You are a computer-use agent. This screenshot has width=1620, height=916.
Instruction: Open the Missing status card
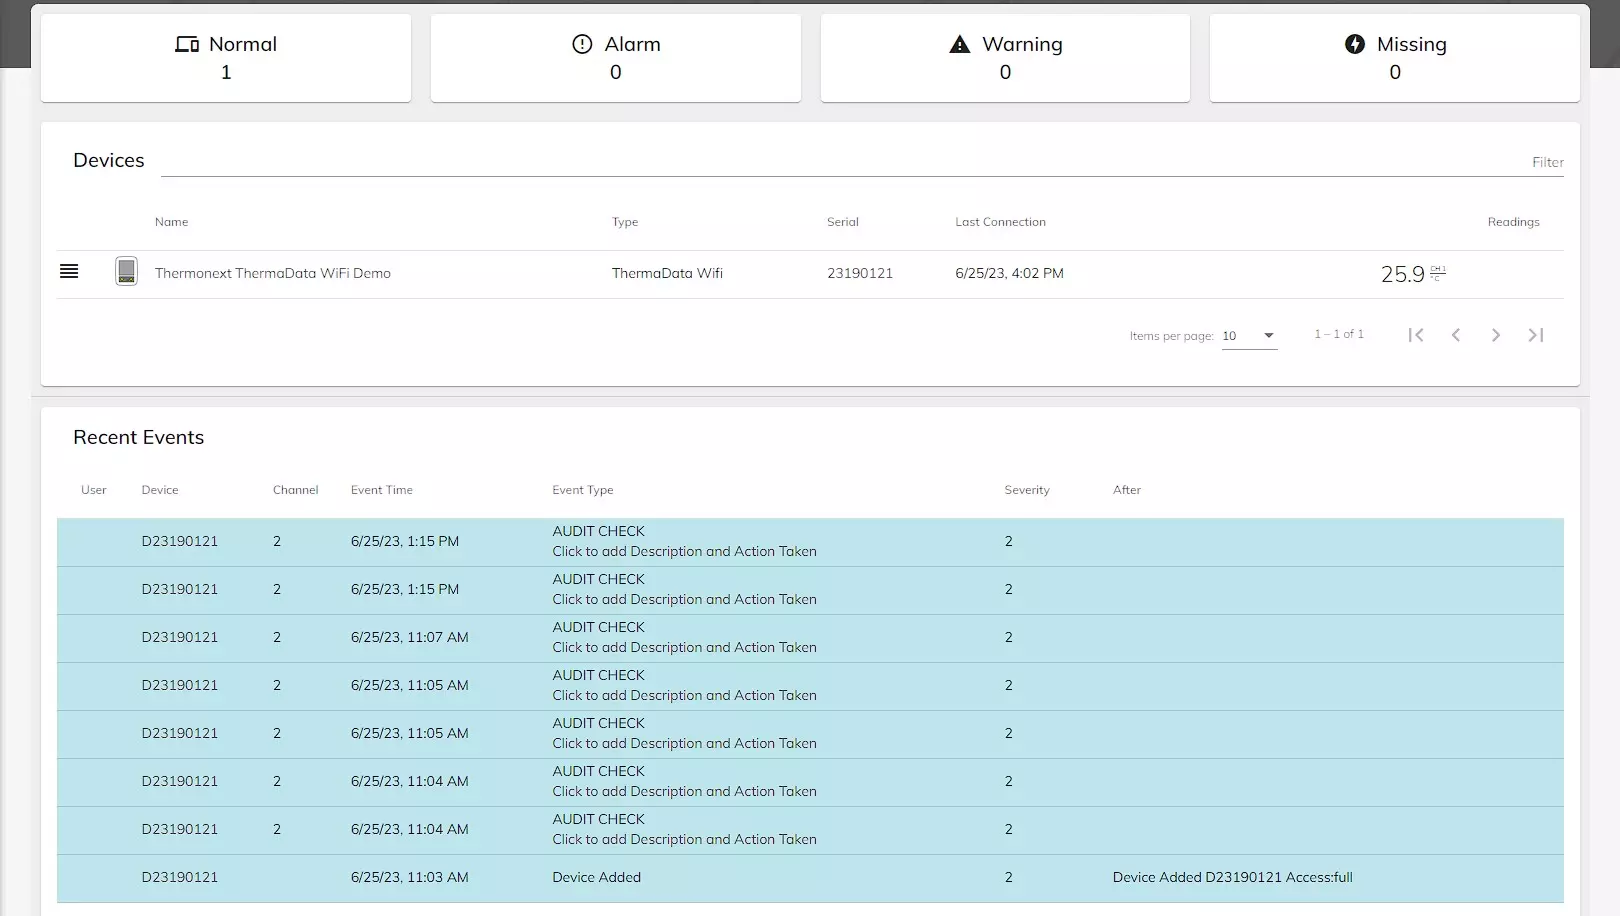(1395, 58)
